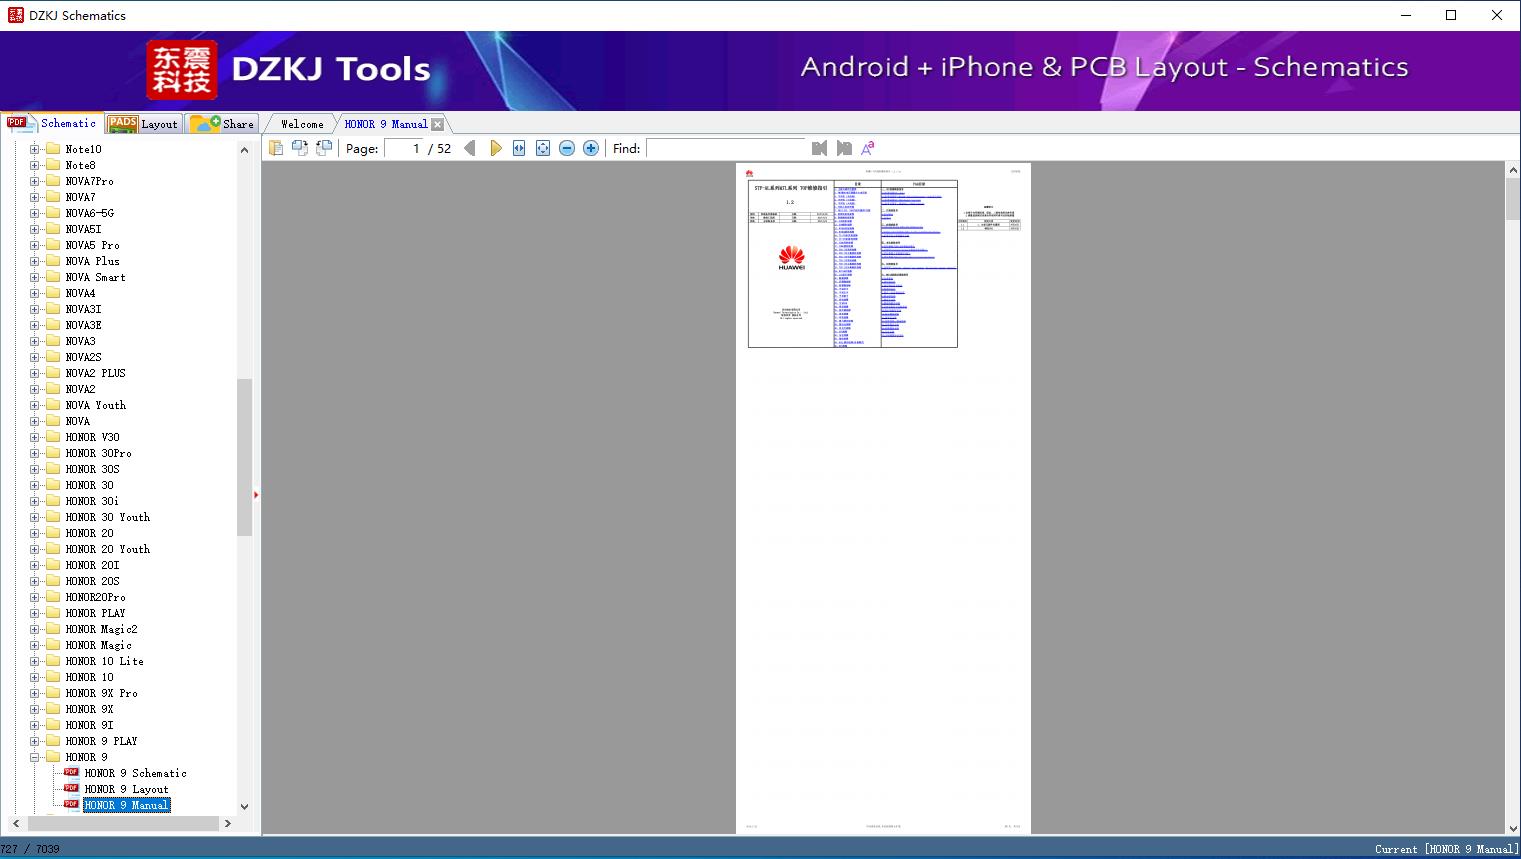Open HONOR 9 Layout file

point(126,789)
